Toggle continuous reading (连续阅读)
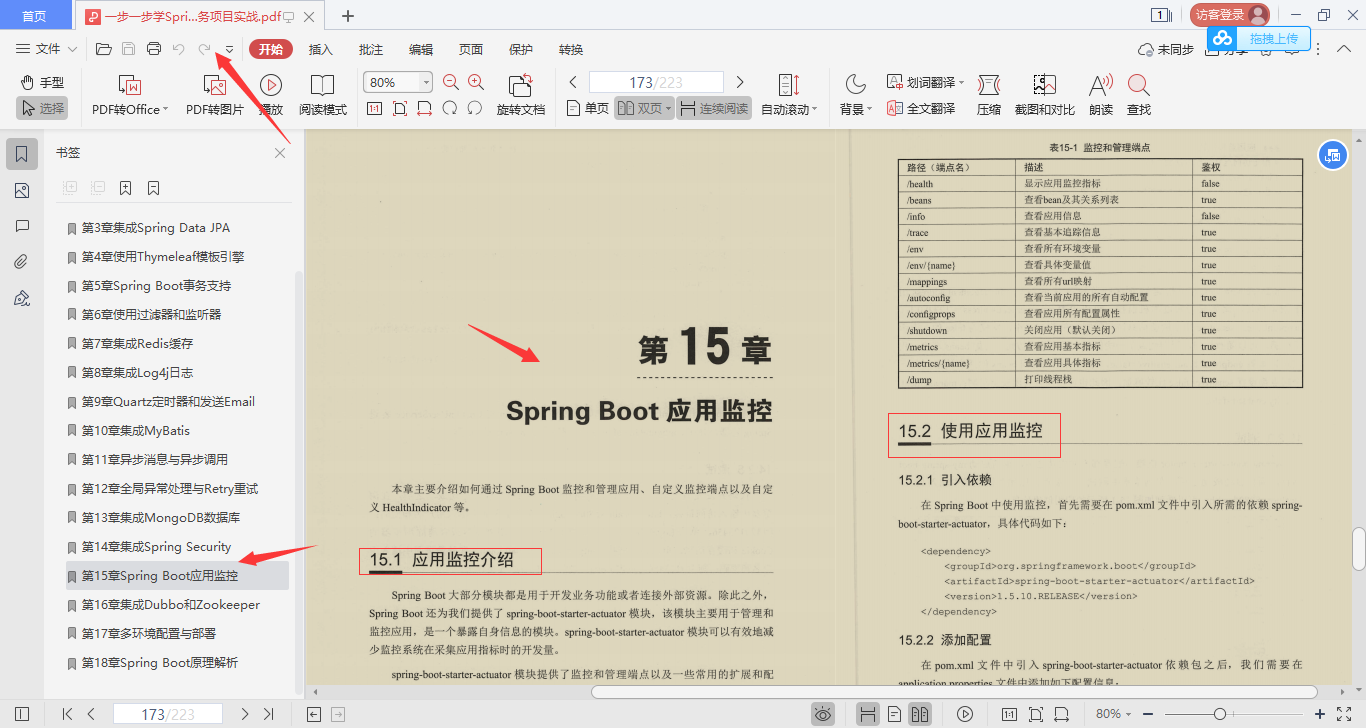1366x728 pixels. (x=714, y=108)
